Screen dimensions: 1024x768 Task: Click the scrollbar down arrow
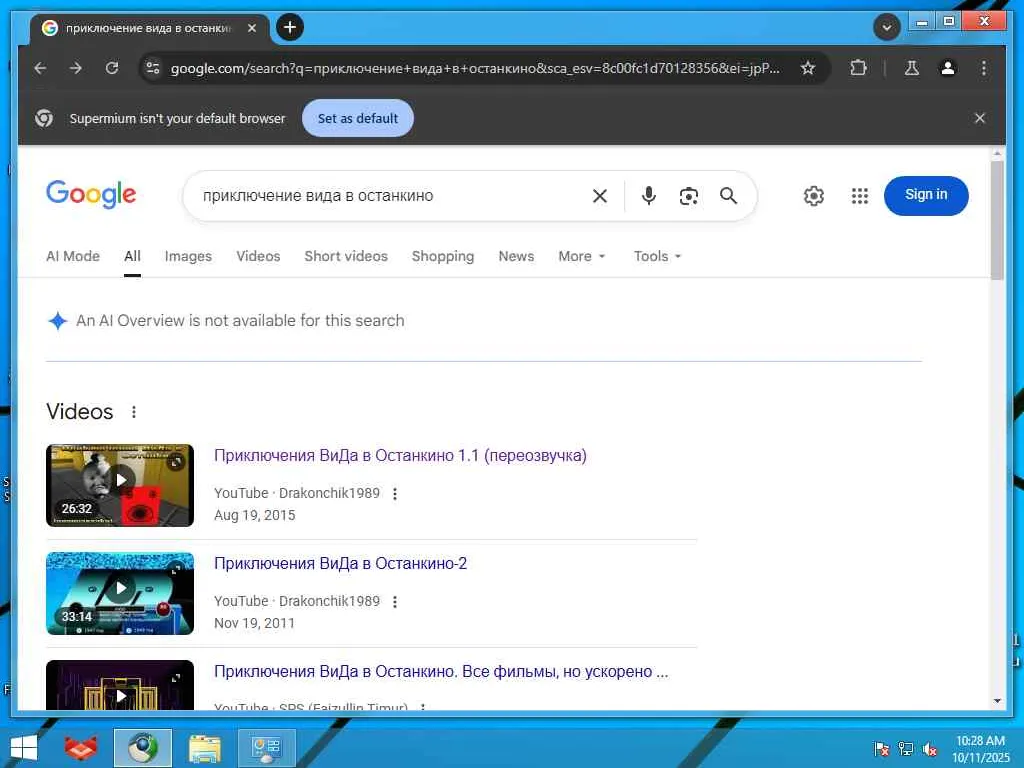(x=997, y=701)
